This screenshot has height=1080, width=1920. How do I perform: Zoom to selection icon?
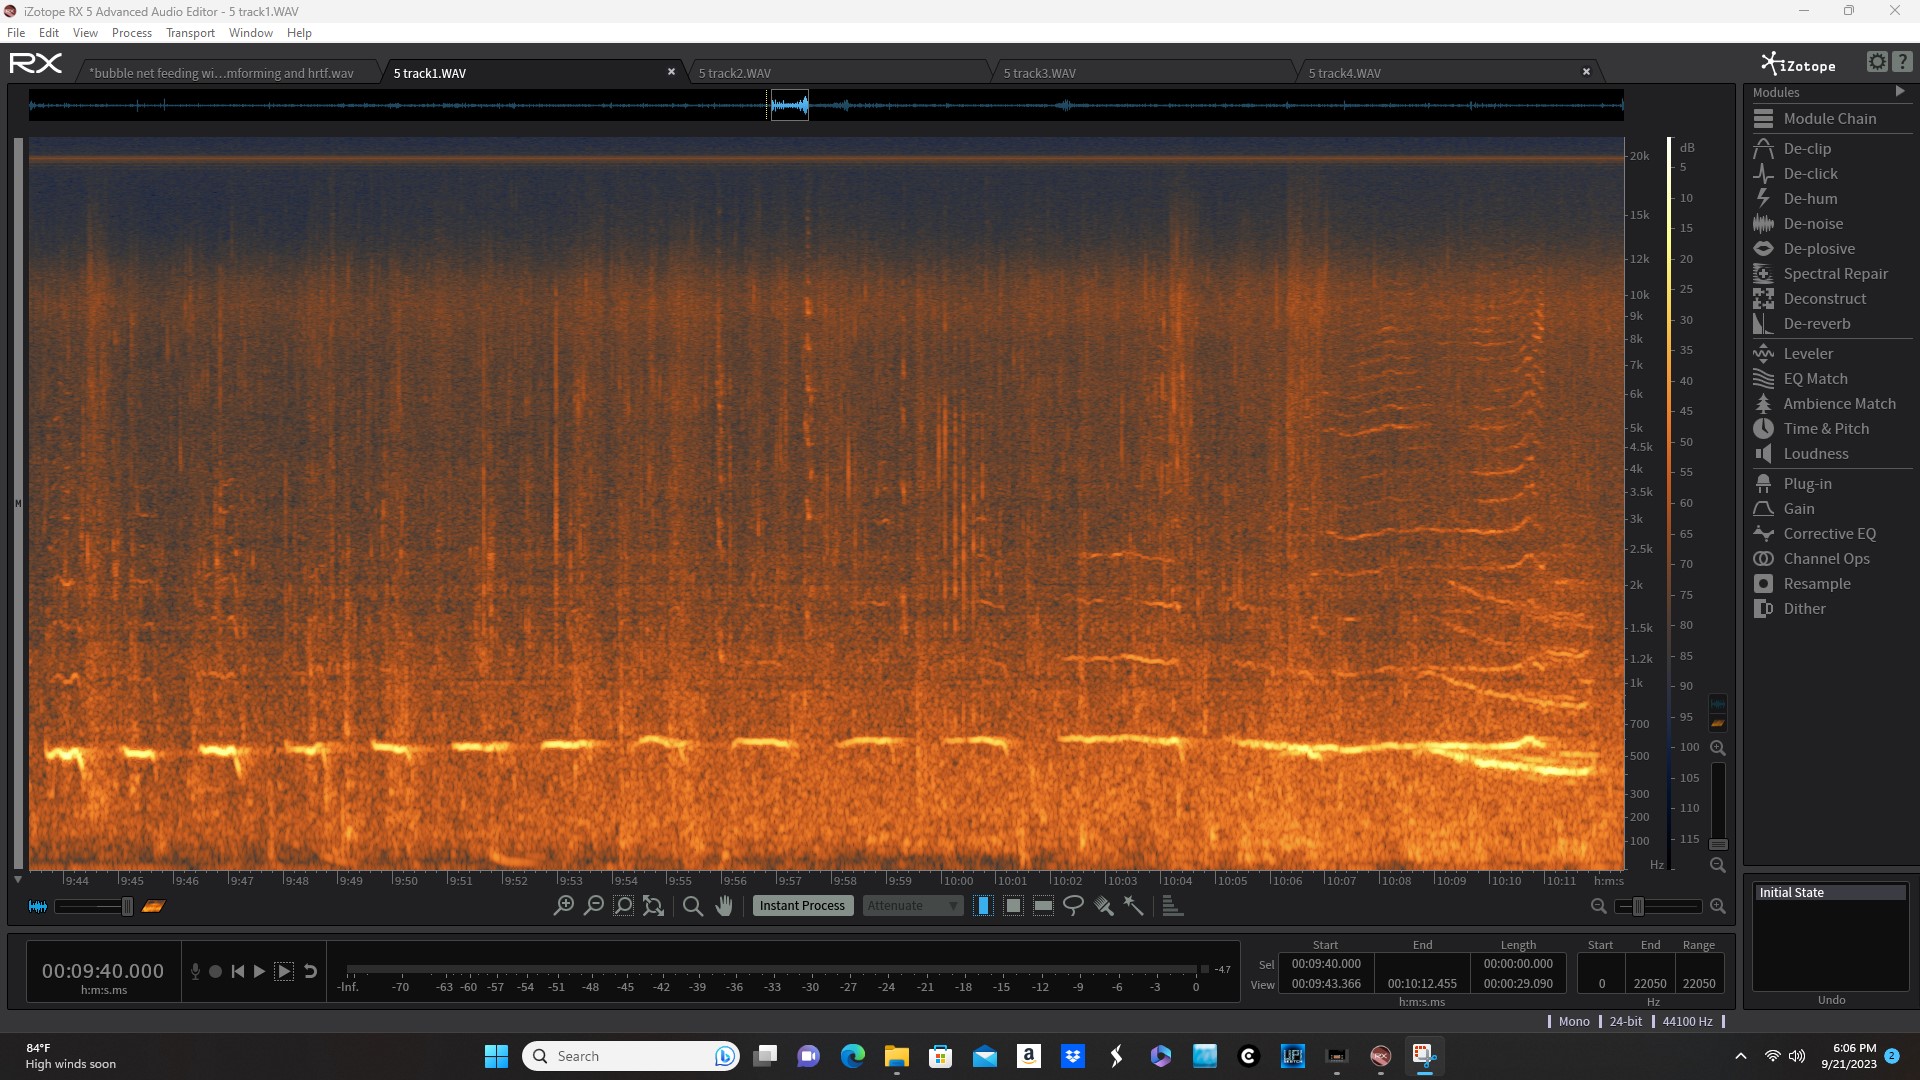click(x=623, y=906)
